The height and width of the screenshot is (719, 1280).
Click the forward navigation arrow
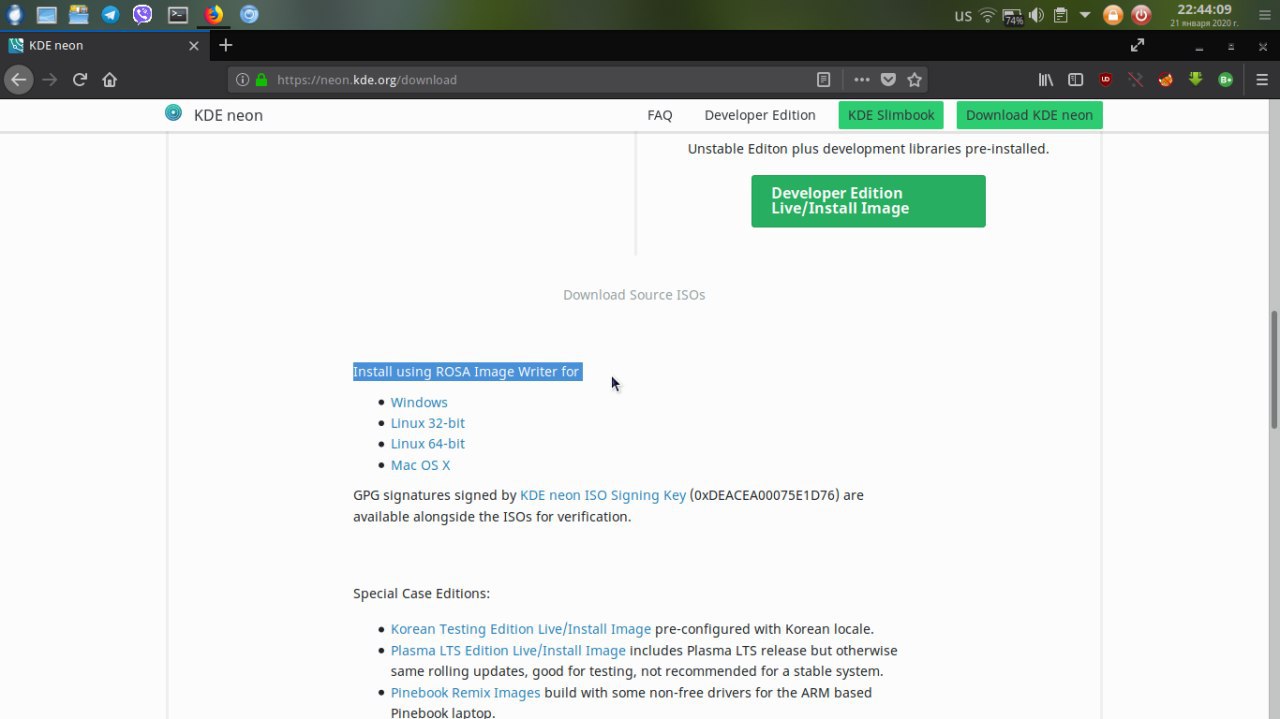tap(50, 80)
